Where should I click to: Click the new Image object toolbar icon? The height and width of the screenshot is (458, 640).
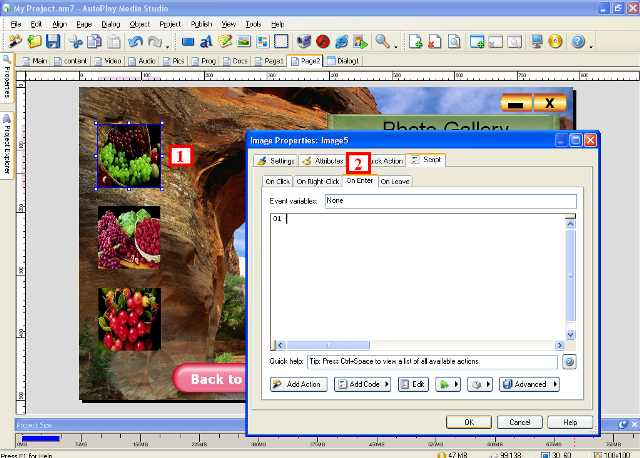pyautogui.click(x=245, y=42)
